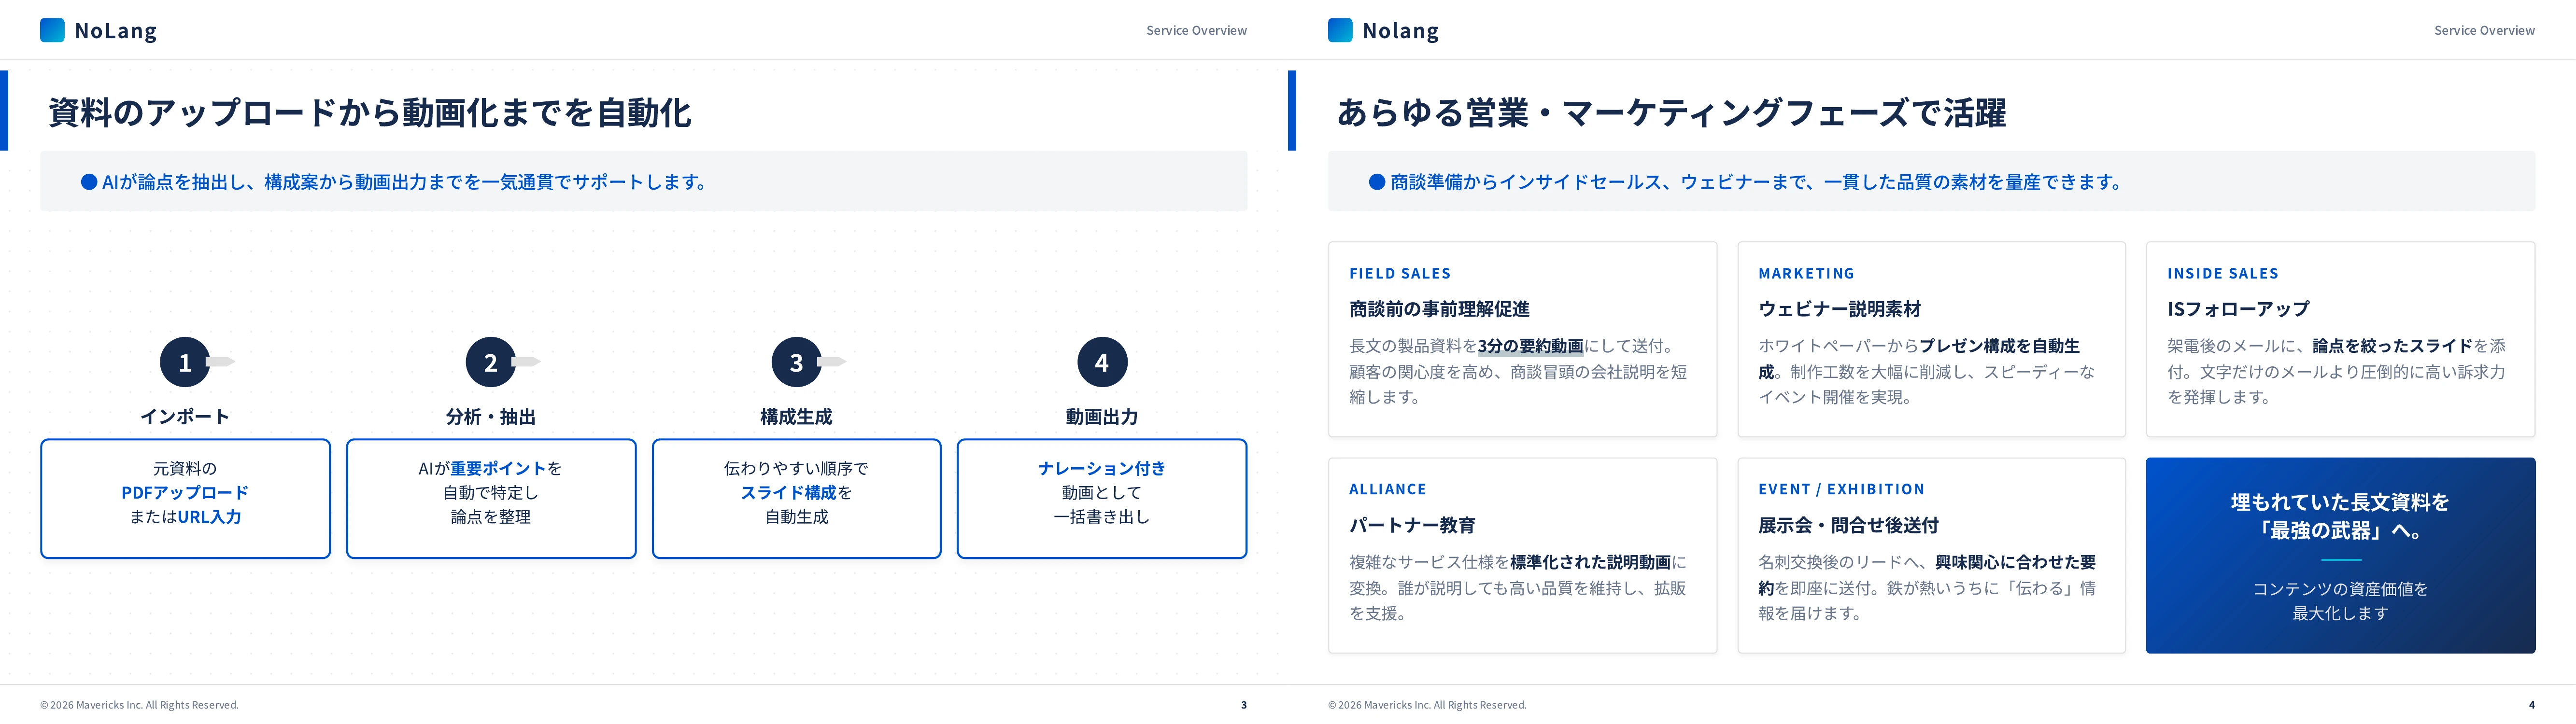Click the highlighted phrase "3分の要約動画"
Viewport: 2576px width, 724px height.
(x=1530, y=346)
